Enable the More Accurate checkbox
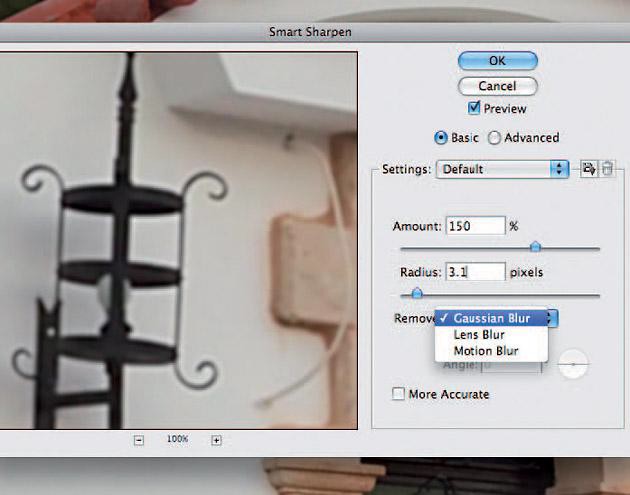The image size is (630, 495). pos(398,394)
